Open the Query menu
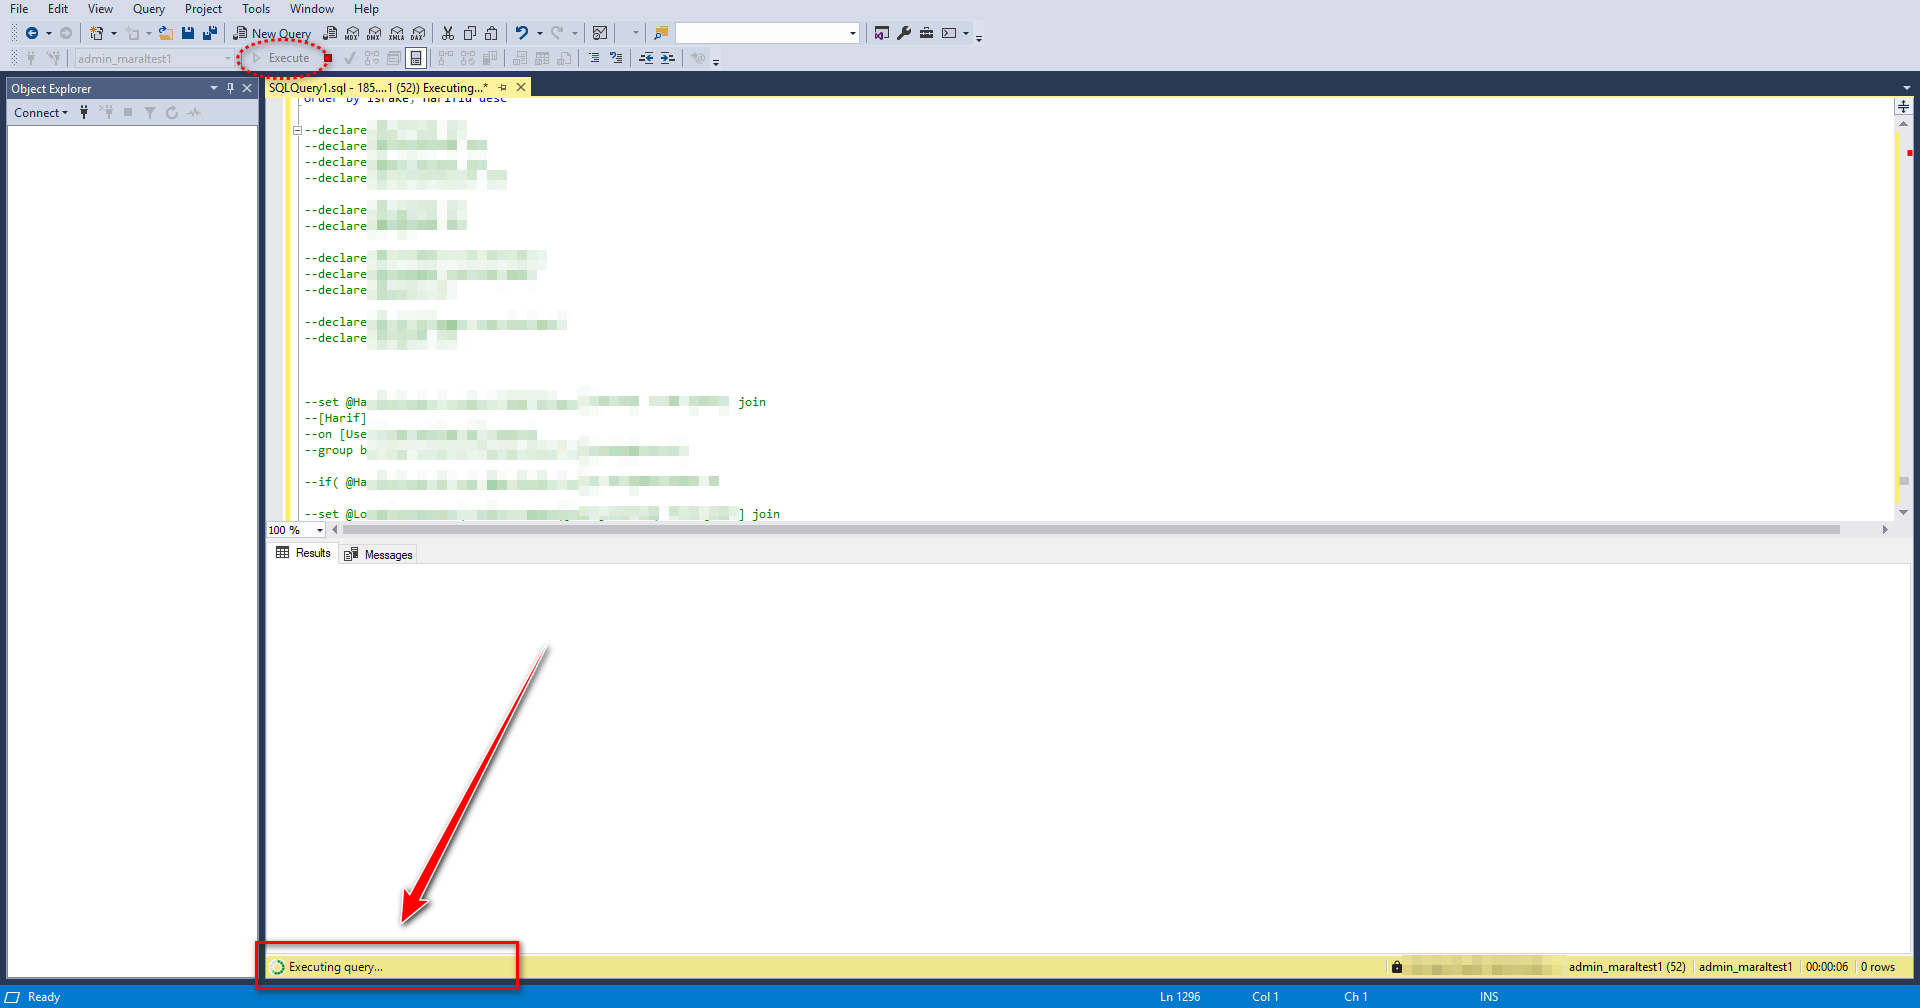The height and width of the screenshot is (1008, 1920). [148, 8]
